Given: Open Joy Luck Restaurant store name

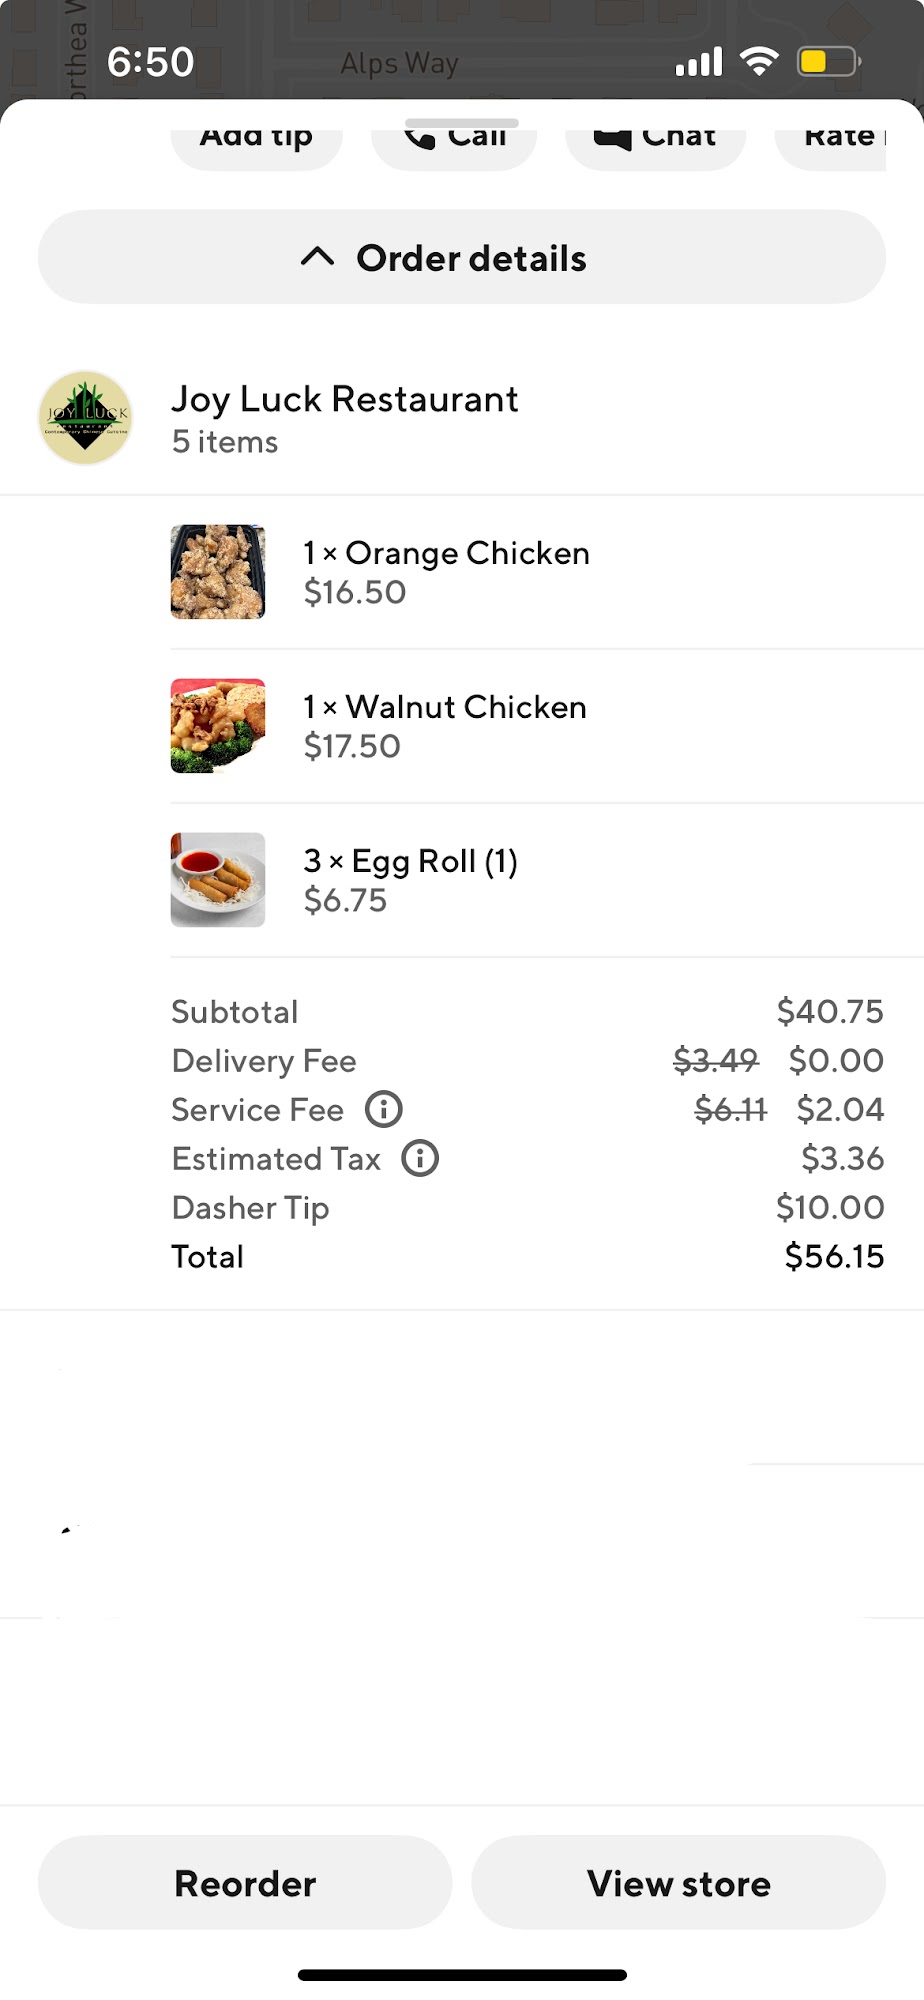Looking at the screenshot, I should coord(345,399).
